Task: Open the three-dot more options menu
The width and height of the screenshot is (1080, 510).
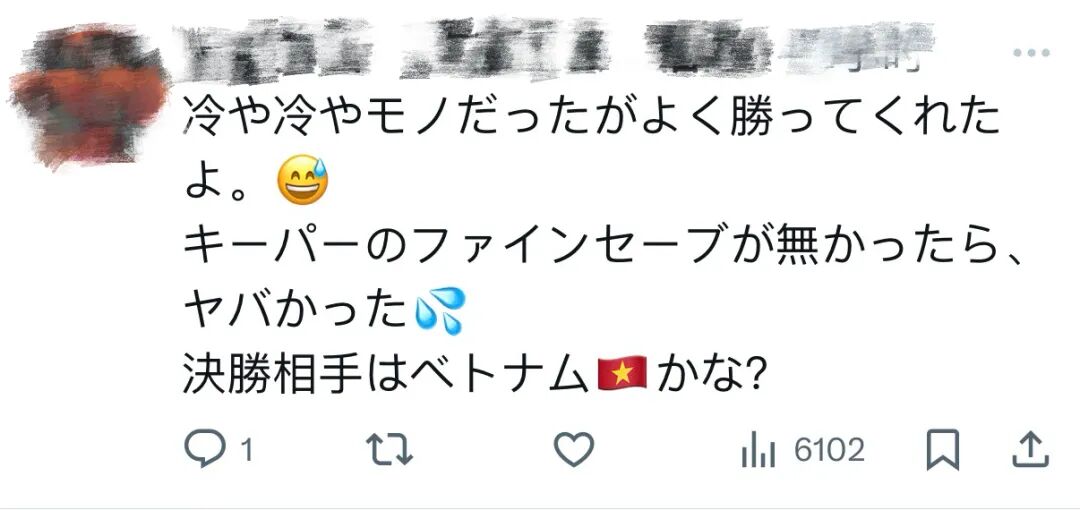Action: [1031, 52]
